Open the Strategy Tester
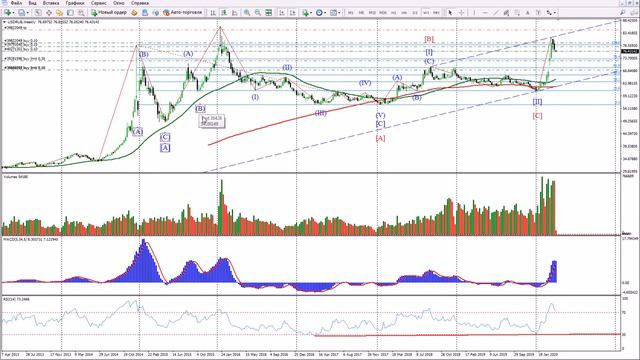This screenshot has height=360, width=640. pyautogui.click(x=81, y=13)
